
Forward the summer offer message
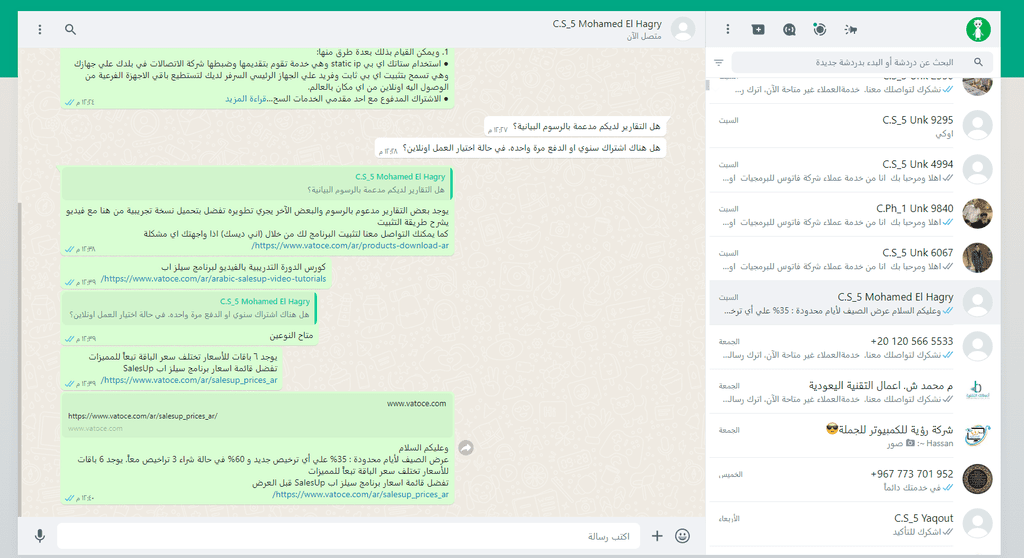tap(466, 448)
